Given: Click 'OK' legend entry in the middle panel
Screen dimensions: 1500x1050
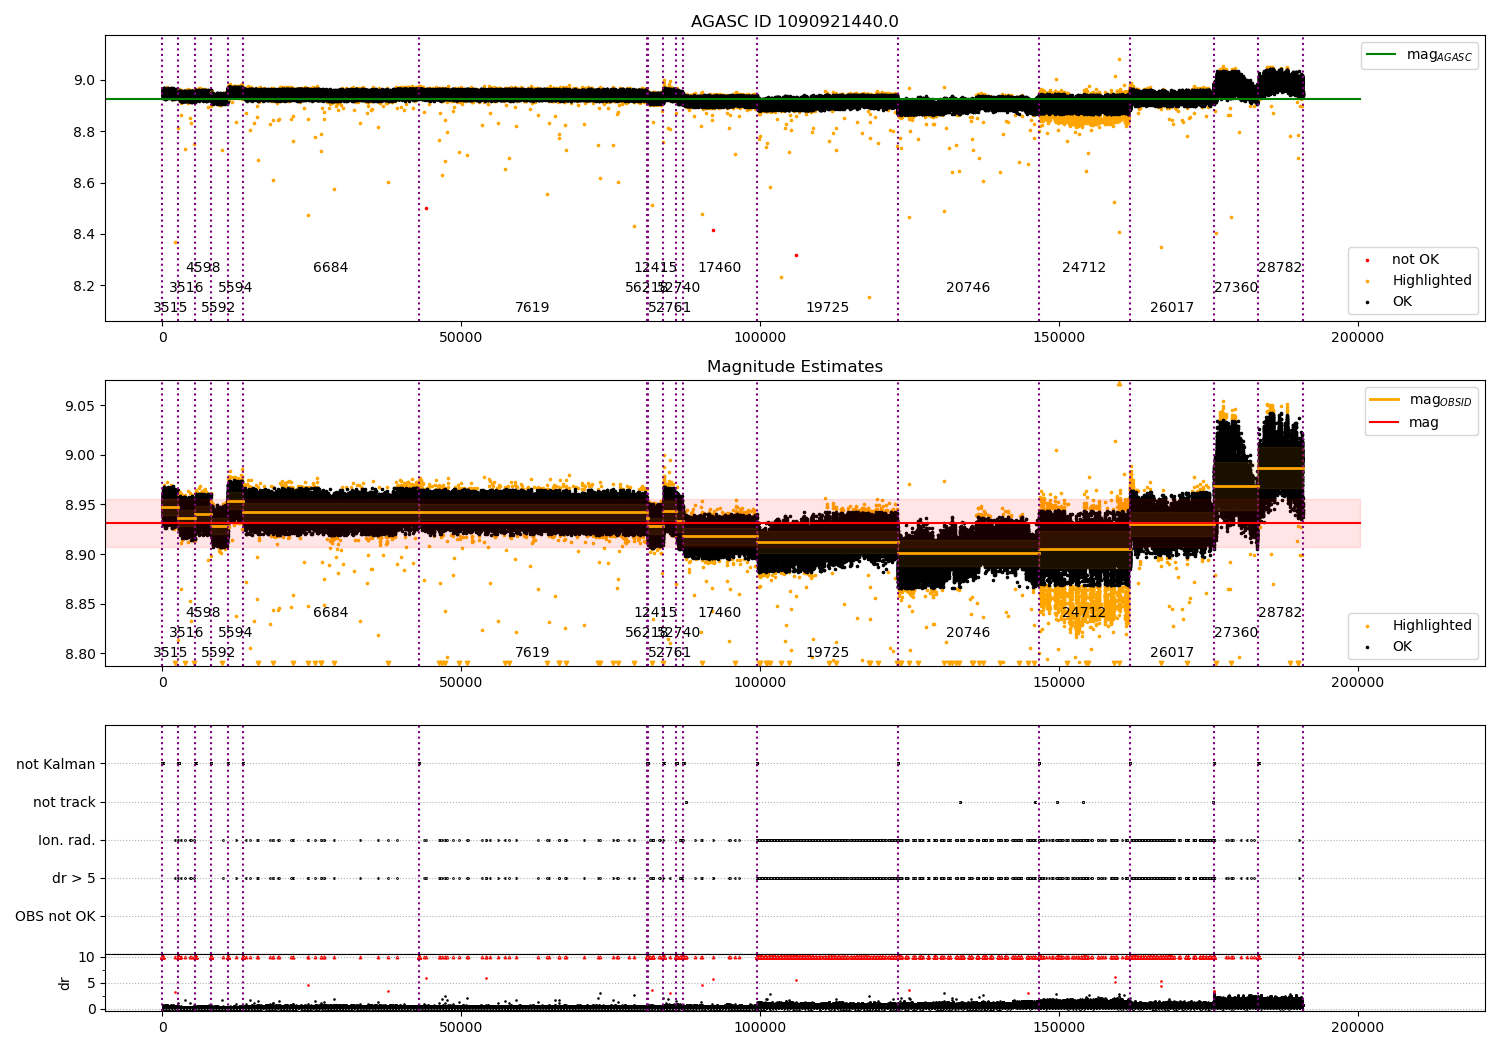Looking at the screenshot, I should (x=1391, y=647).
